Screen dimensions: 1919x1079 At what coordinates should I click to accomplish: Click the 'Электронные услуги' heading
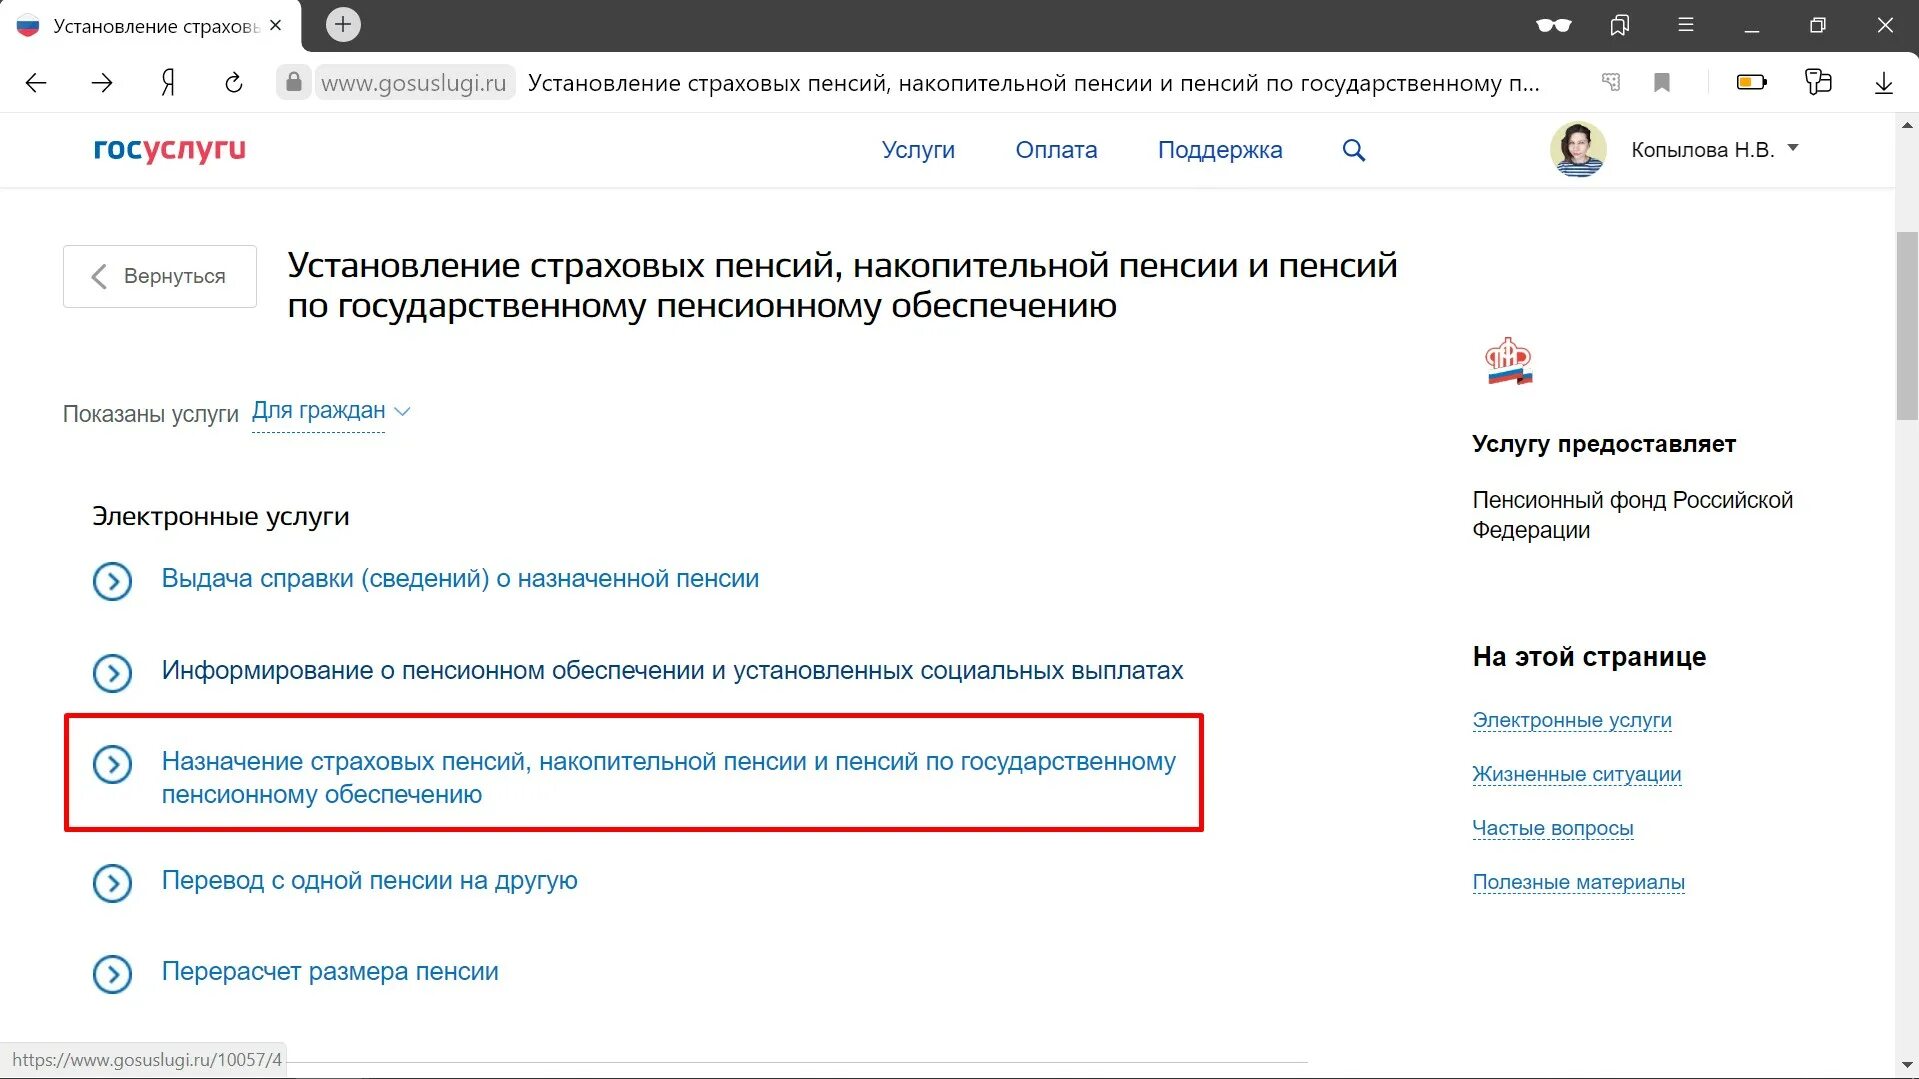(221, 517)
